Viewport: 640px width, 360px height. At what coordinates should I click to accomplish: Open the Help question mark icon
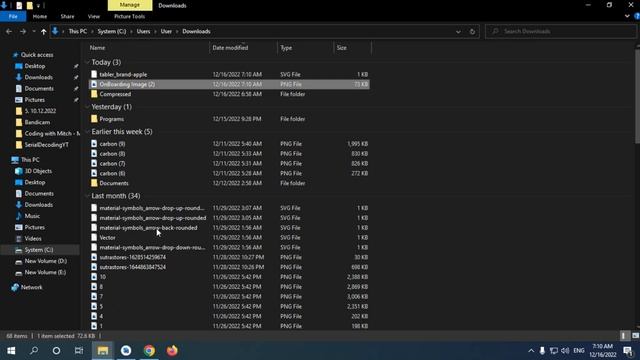tap(637, 16)
